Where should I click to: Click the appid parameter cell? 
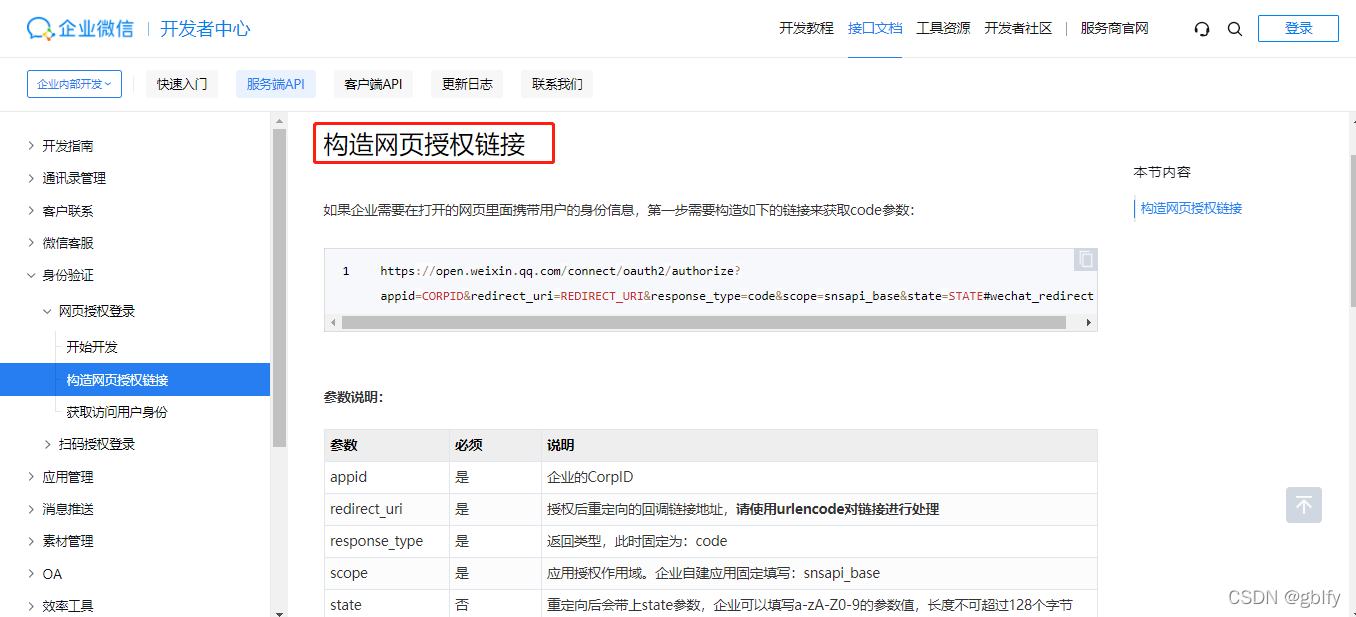coord(387,477)
